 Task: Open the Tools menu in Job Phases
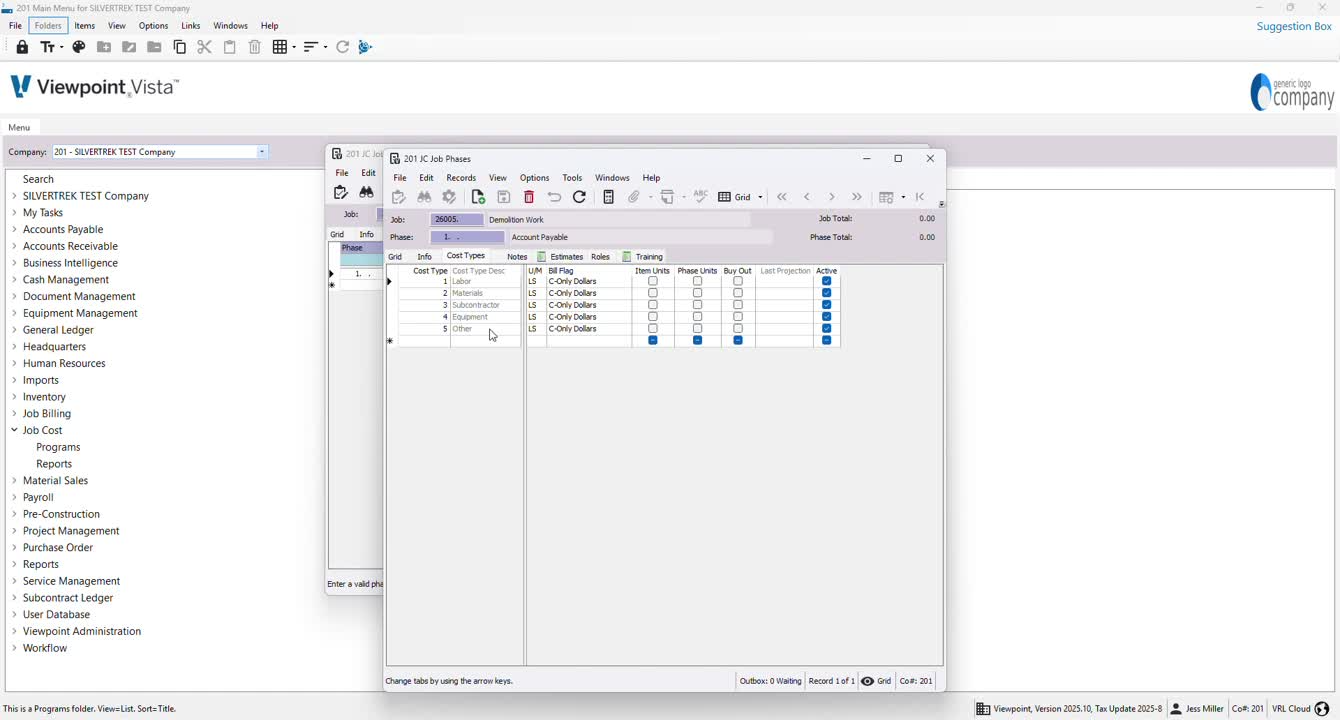point(572,178)
